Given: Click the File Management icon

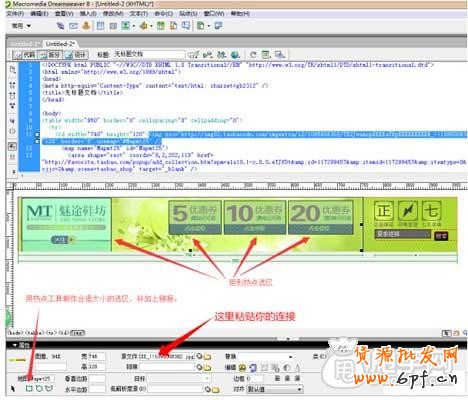Looking at the screenshot, I should point(221,54).
